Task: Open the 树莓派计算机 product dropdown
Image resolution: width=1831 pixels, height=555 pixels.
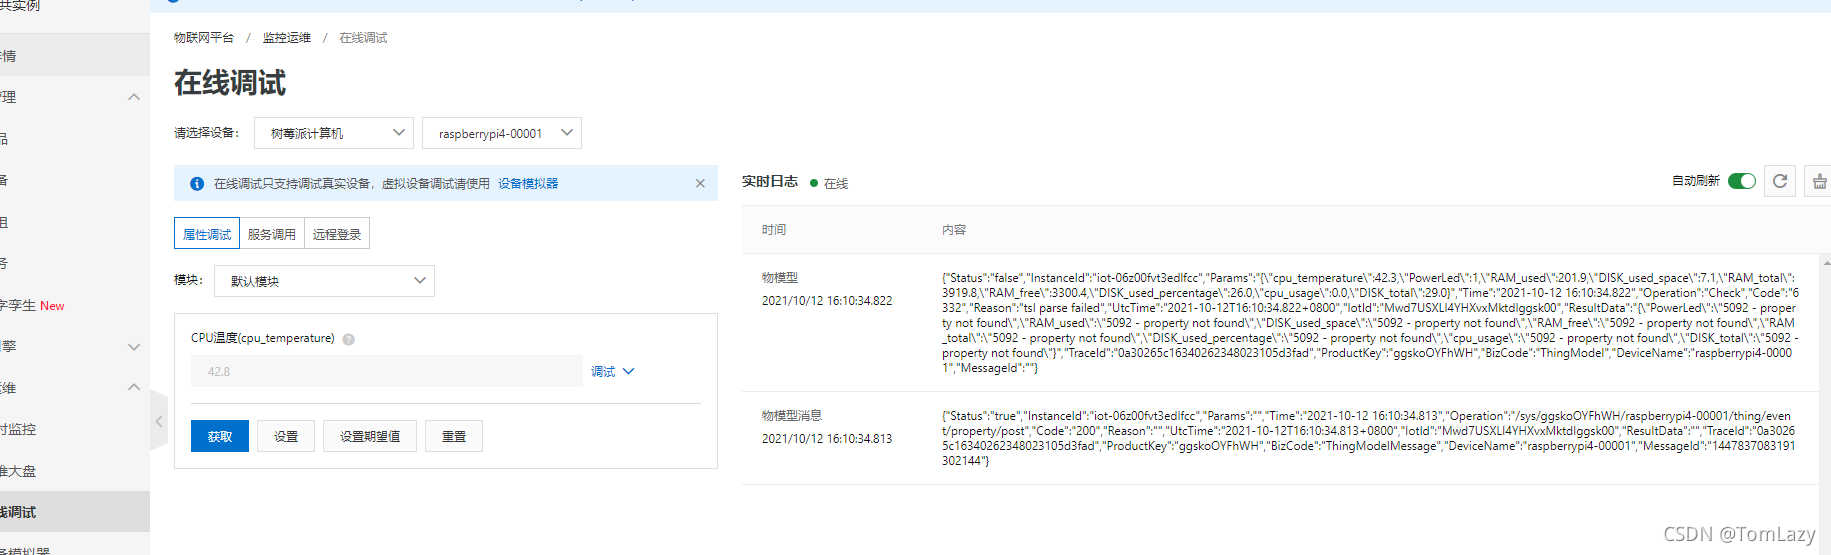Action: click(334, 133)
